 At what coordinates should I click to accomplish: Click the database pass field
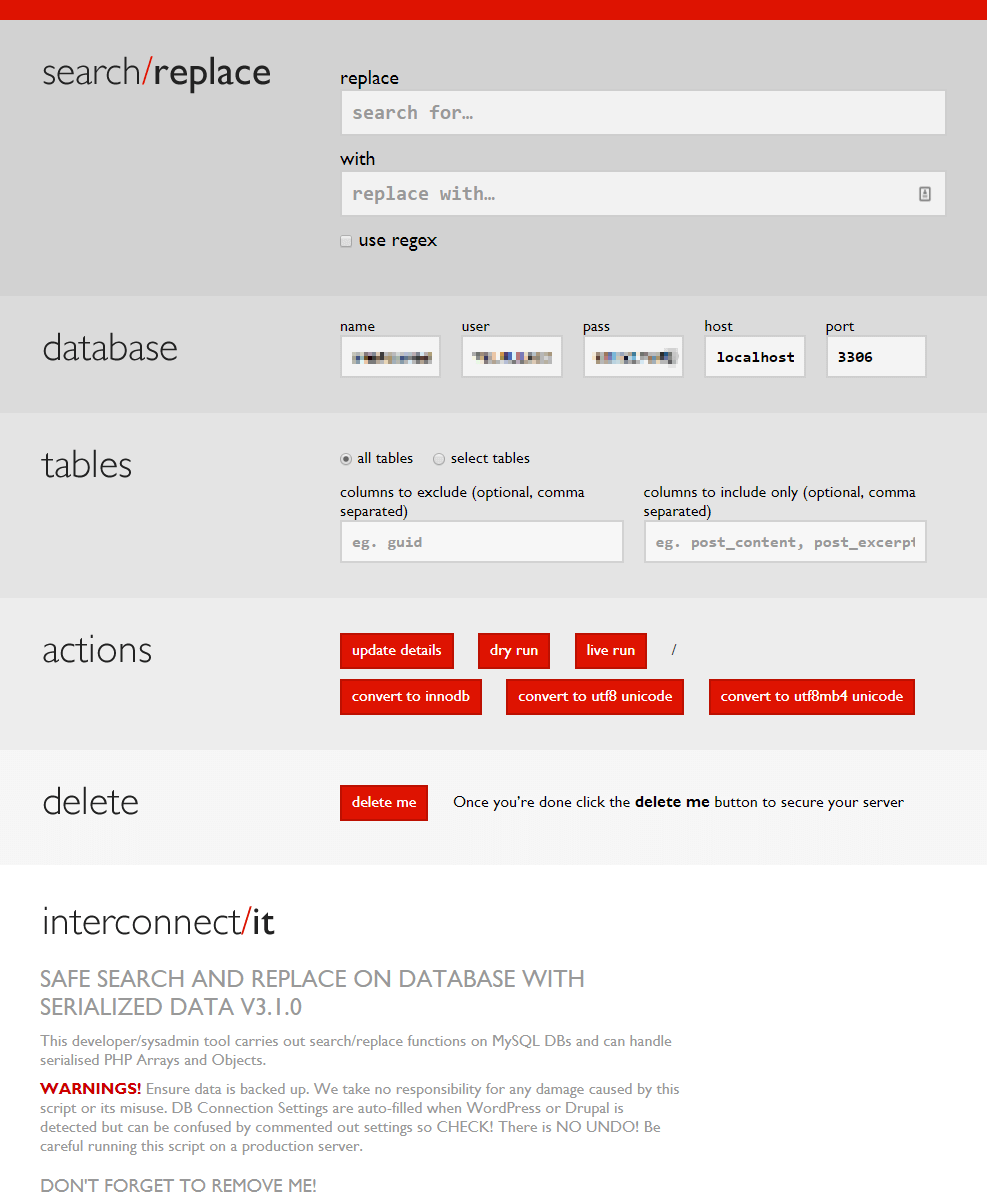click(x=633, y=357)
